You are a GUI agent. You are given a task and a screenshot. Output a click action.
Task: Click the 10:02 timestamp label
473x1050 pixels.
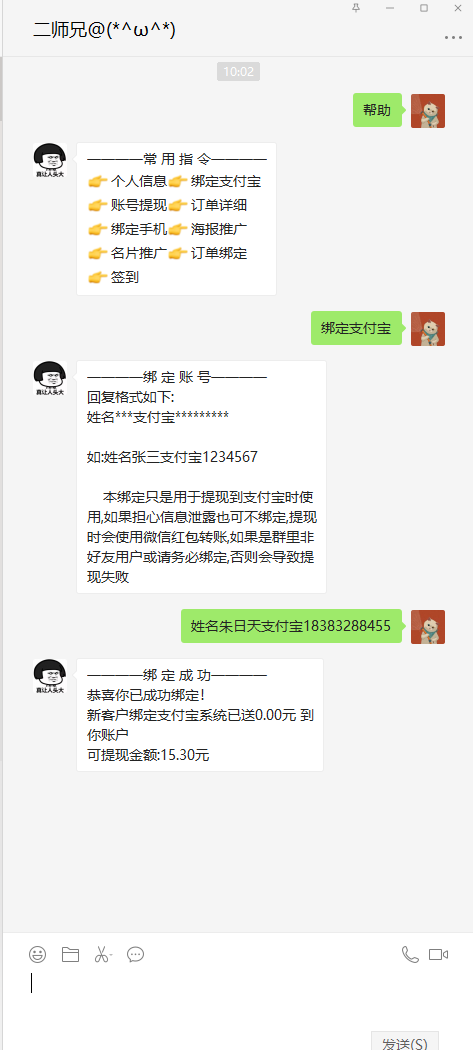click(x=239, y=72)
